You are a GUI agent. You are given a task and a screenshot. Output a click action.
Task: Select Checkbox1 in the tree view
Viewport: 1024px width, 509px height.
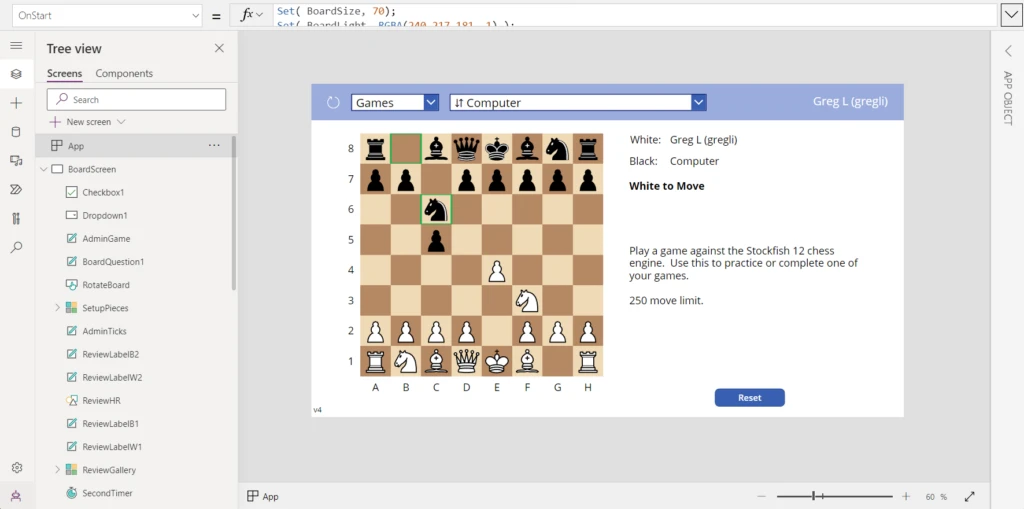[x=102, y=192]
